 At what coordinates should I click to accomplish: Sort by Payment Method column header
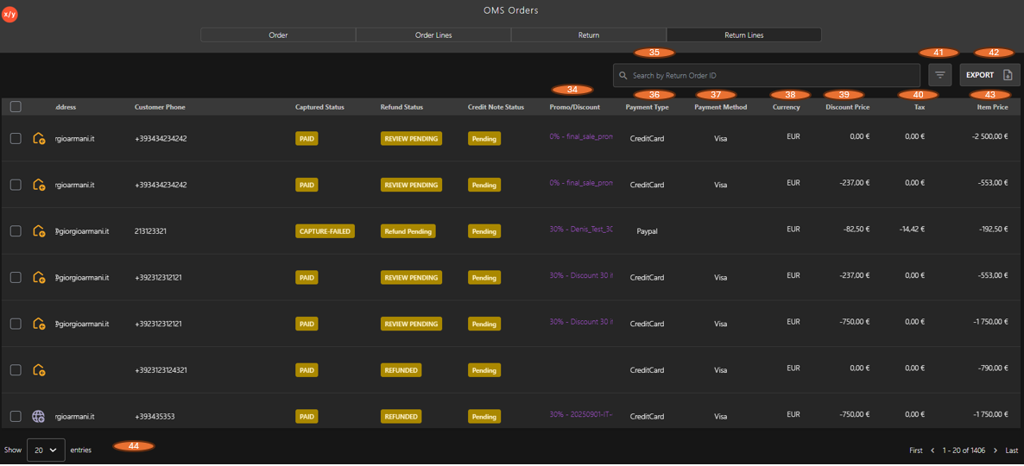tap(720, 107)
